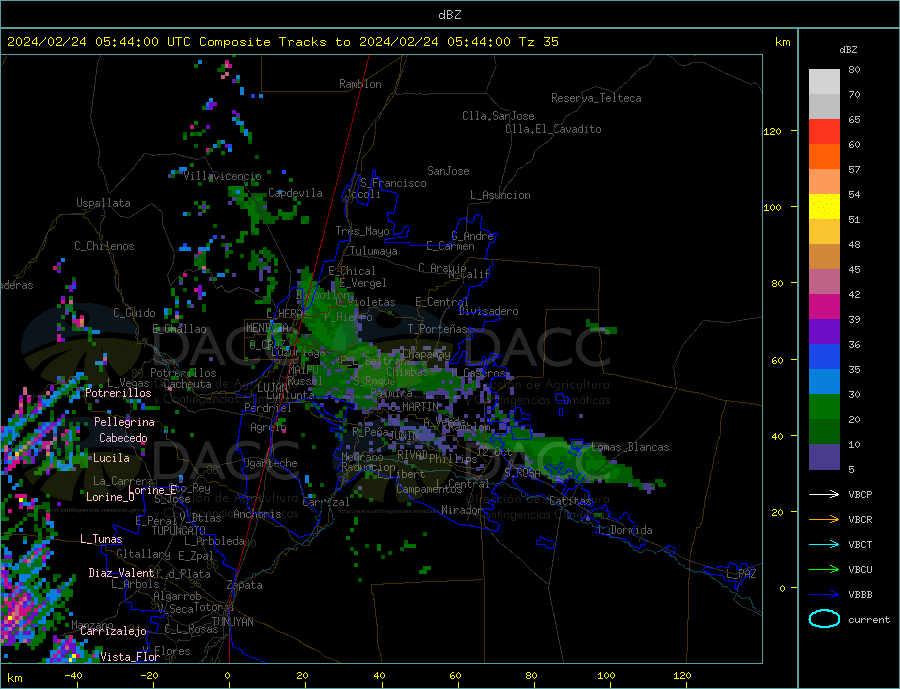Select the yellow dotted swatch near 51
900x689 pixels.
point(824,207)
